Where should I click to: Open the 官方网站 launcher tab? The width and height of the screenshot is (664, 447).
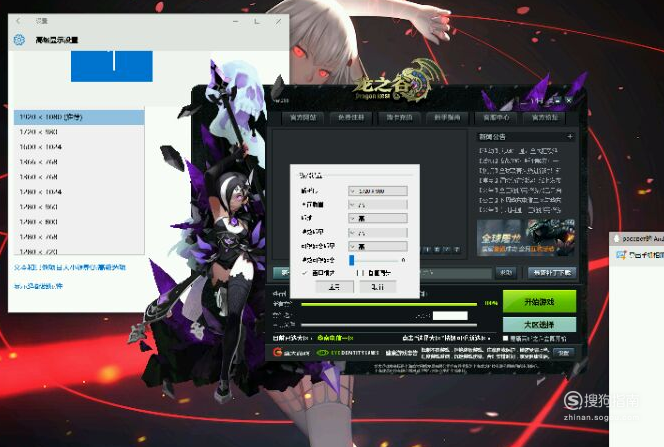point(303,118)
